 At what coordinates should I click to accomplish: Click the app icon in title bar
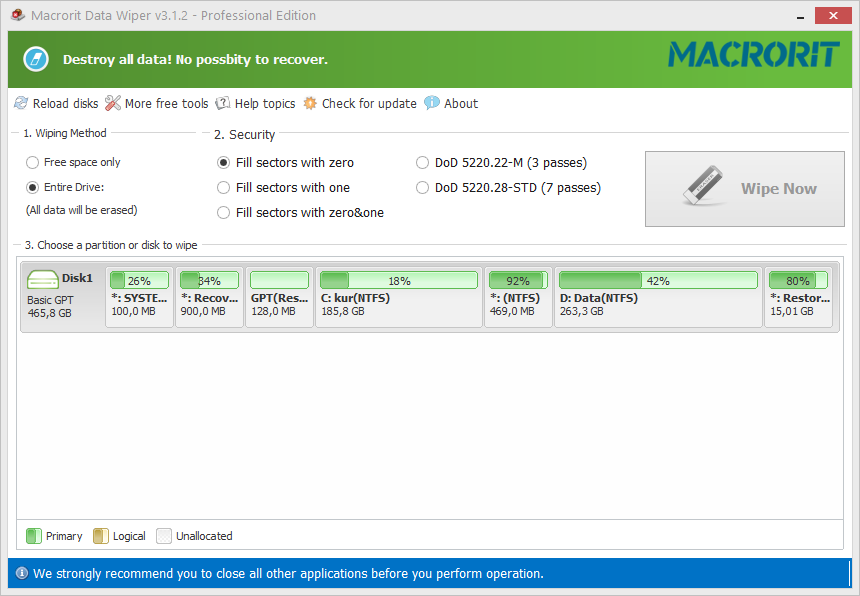point(18,15)
